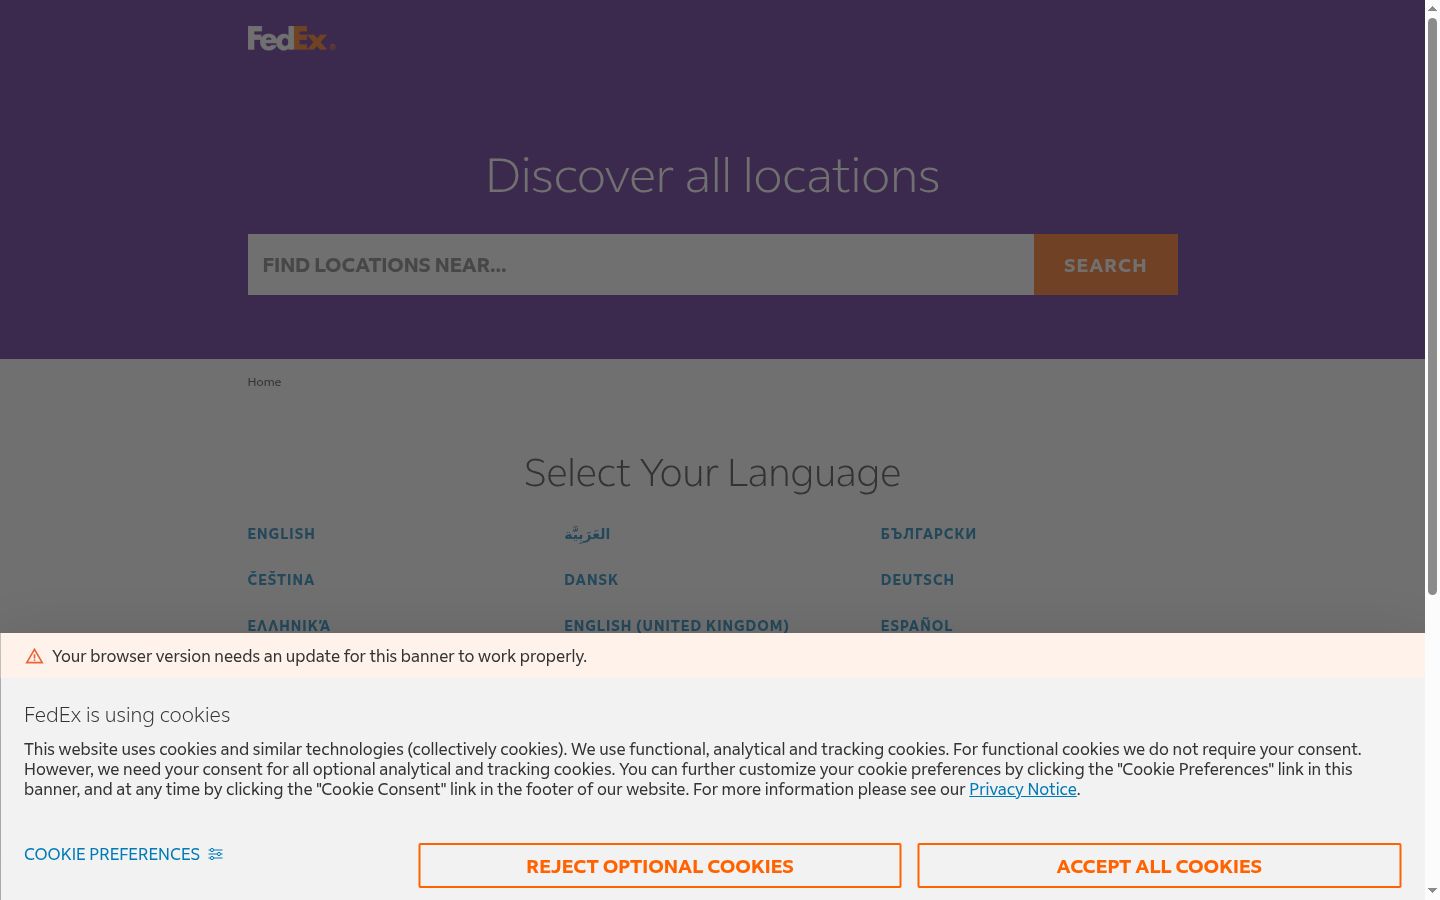Select ENGLISH language
Viewport: 1440px width, 900px height.
(x=281, y=534)
